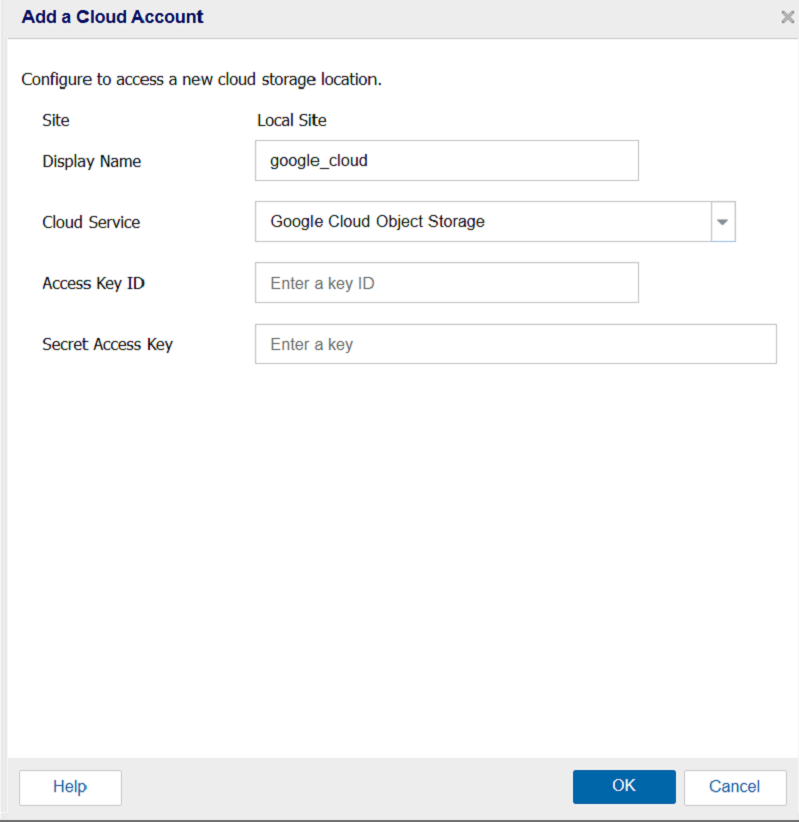Click the Display Name label
Image resolution: width=799 pixels, height=822 pixels.
click(x=91, y=161)
